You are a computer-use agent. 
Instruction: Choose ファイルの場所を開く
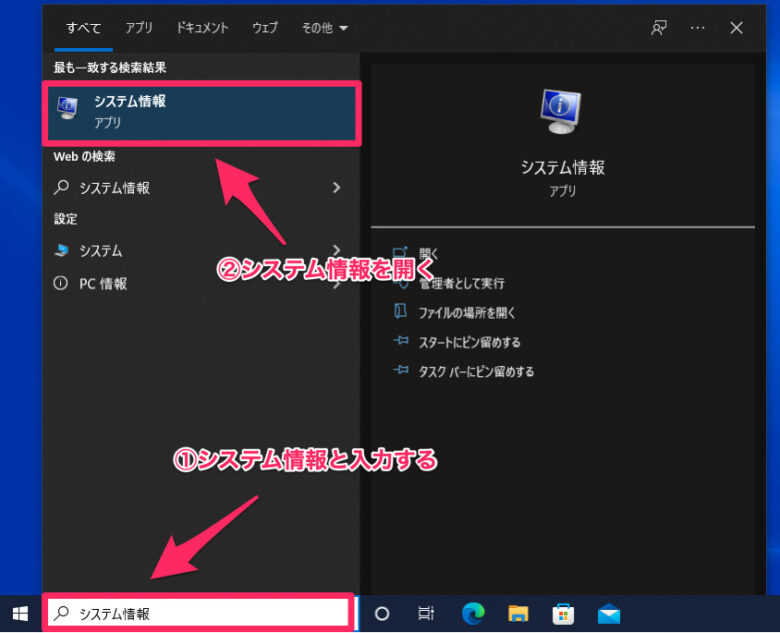click(x=467, y=313)
